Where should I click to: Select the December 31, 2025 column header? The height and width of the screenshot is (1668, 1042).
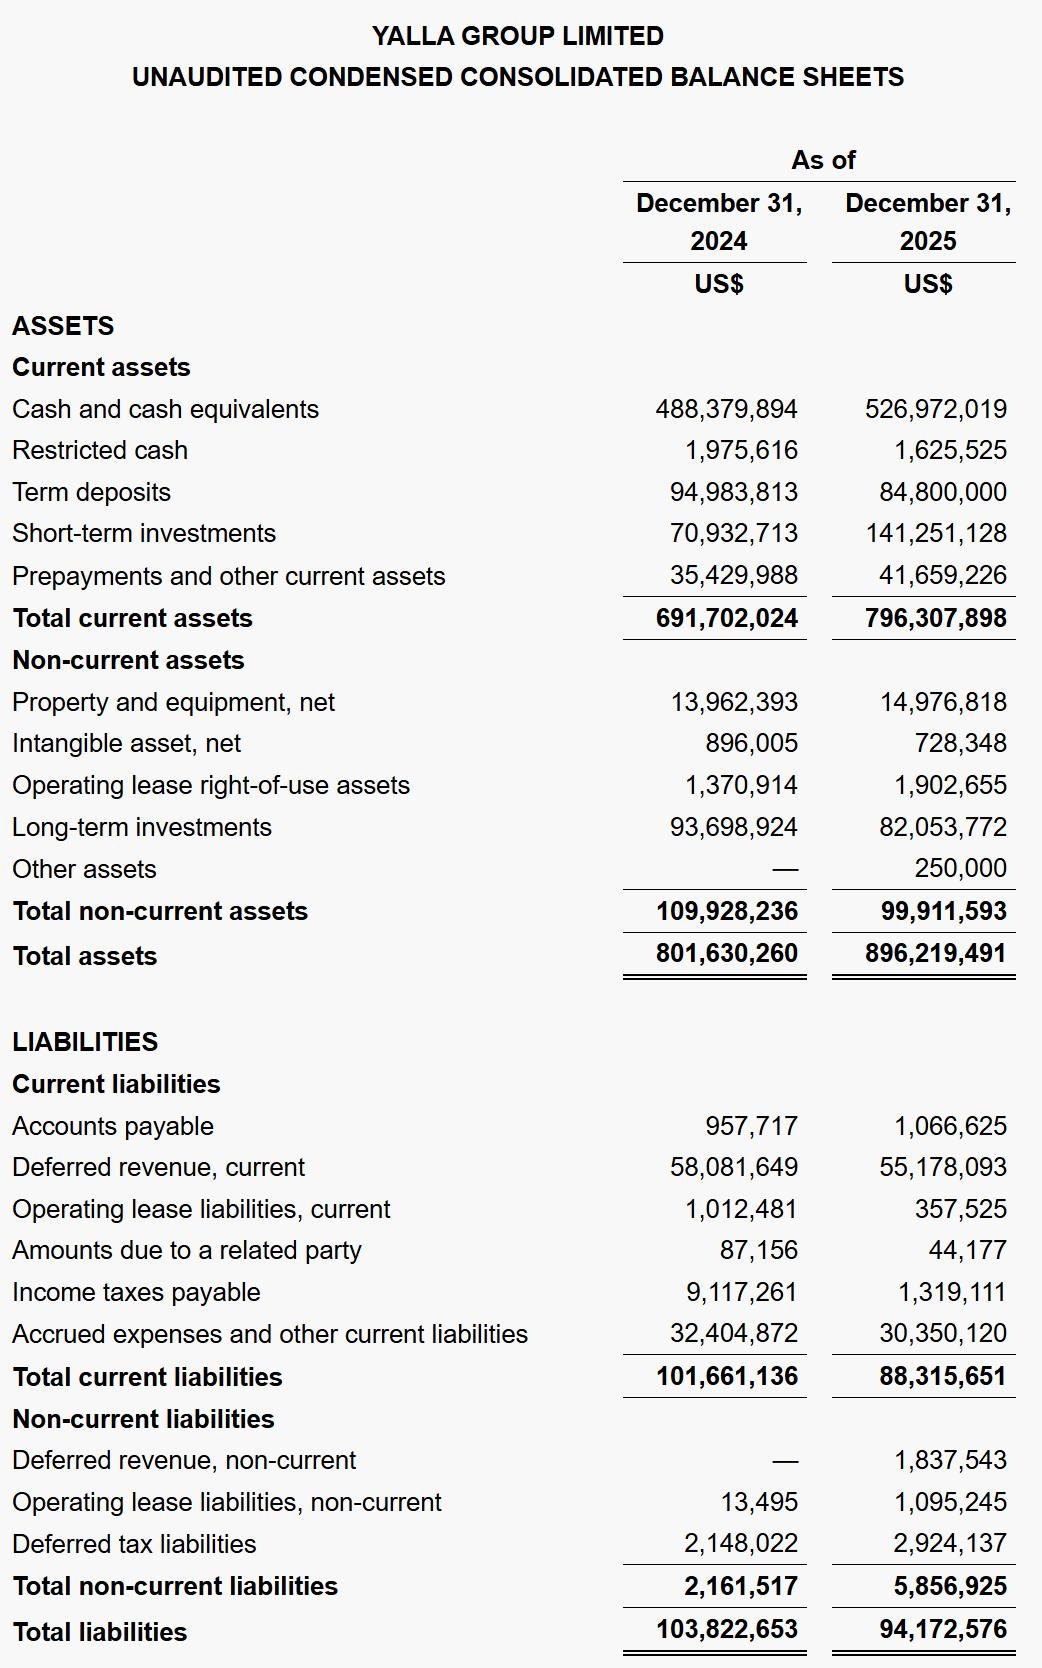(927, 222)
